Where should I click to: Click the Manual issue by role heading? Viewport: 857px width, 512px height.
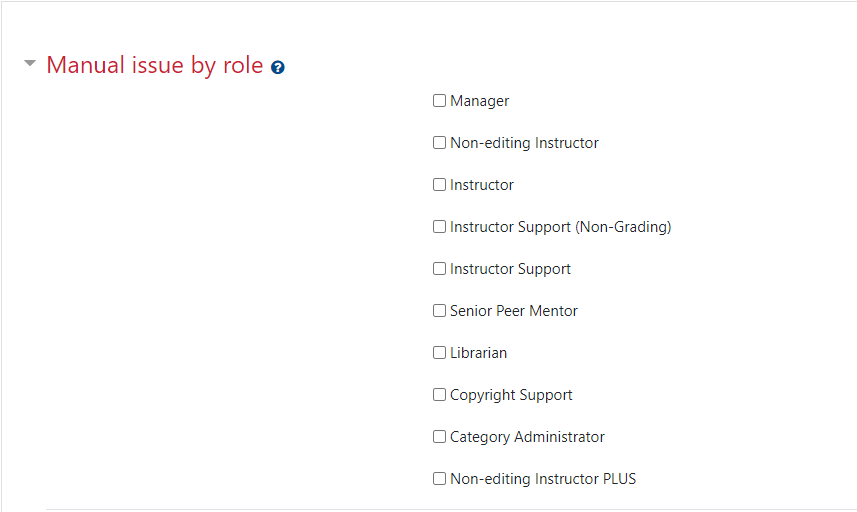pos(155,65)
